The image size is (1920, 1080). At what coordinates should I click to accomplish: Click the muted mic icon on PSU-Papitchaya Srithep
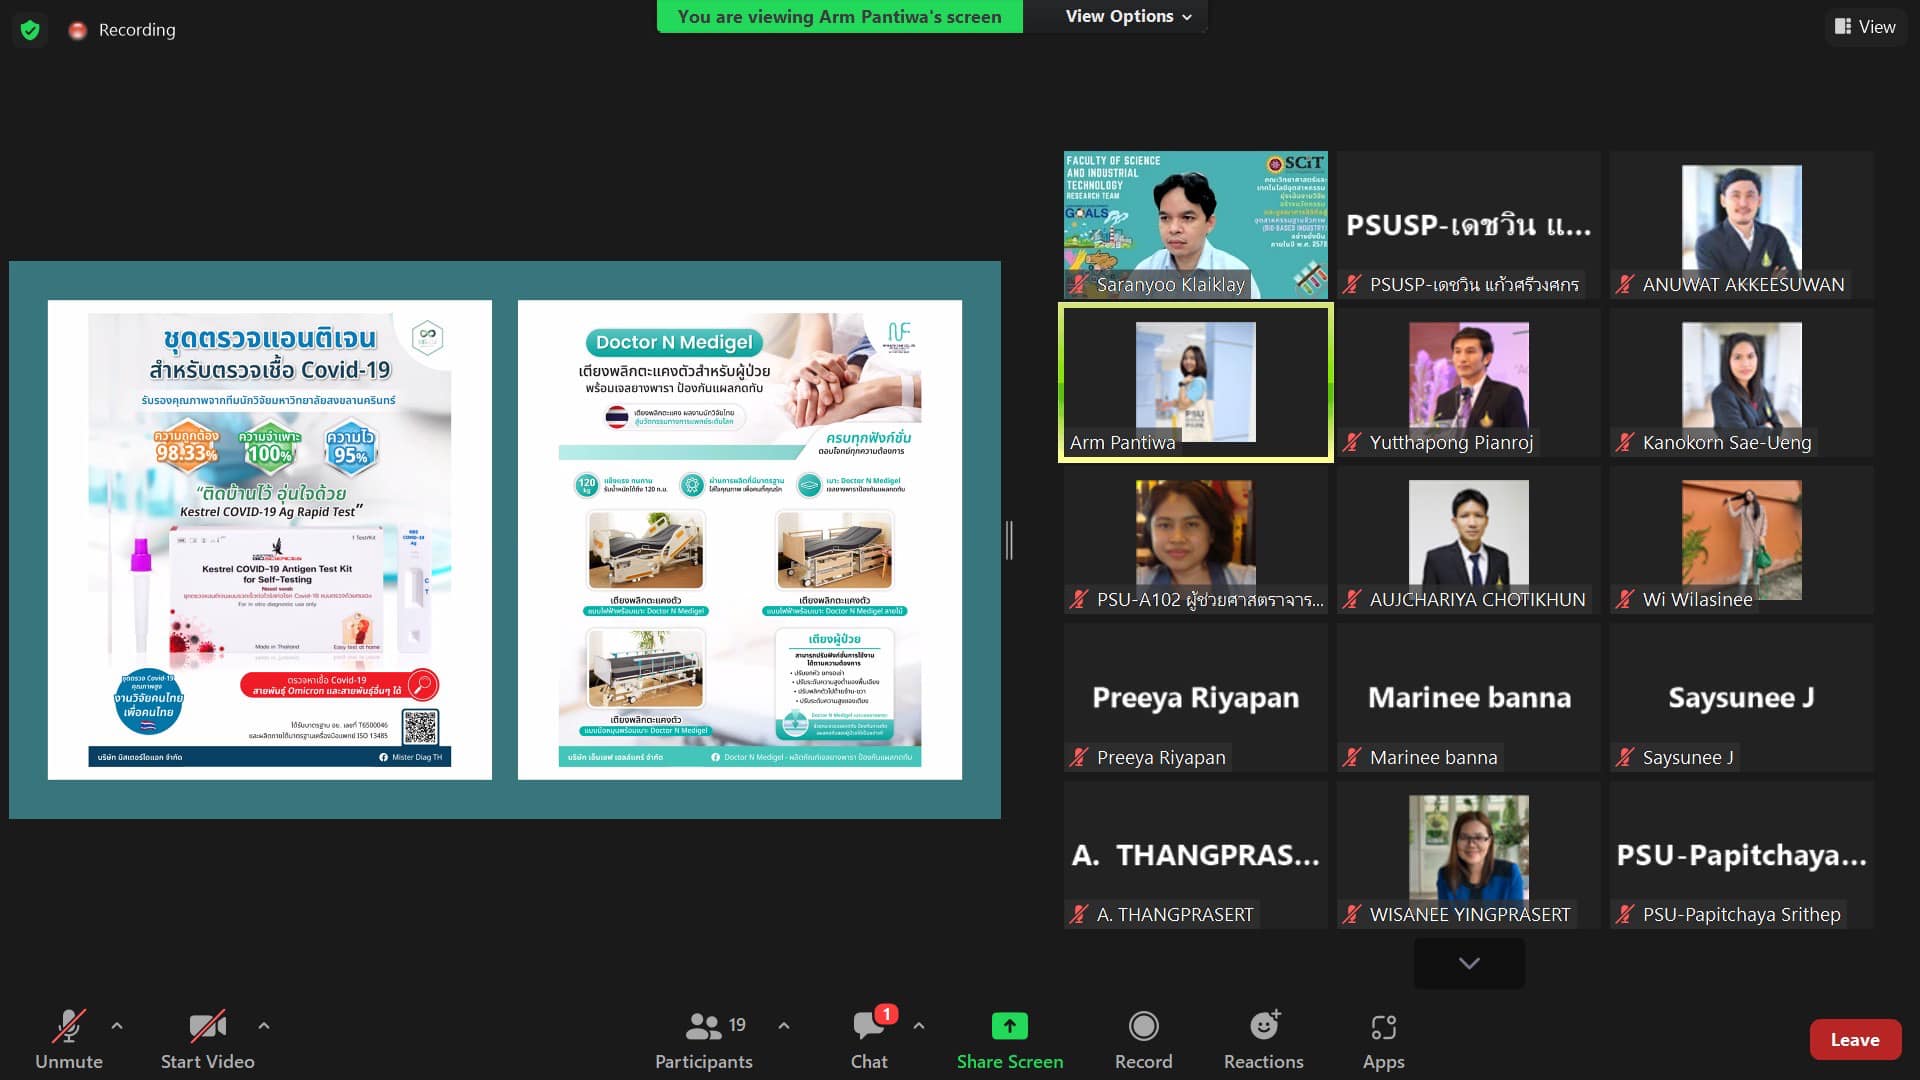pyautogui.click(x=1625, y=915)
